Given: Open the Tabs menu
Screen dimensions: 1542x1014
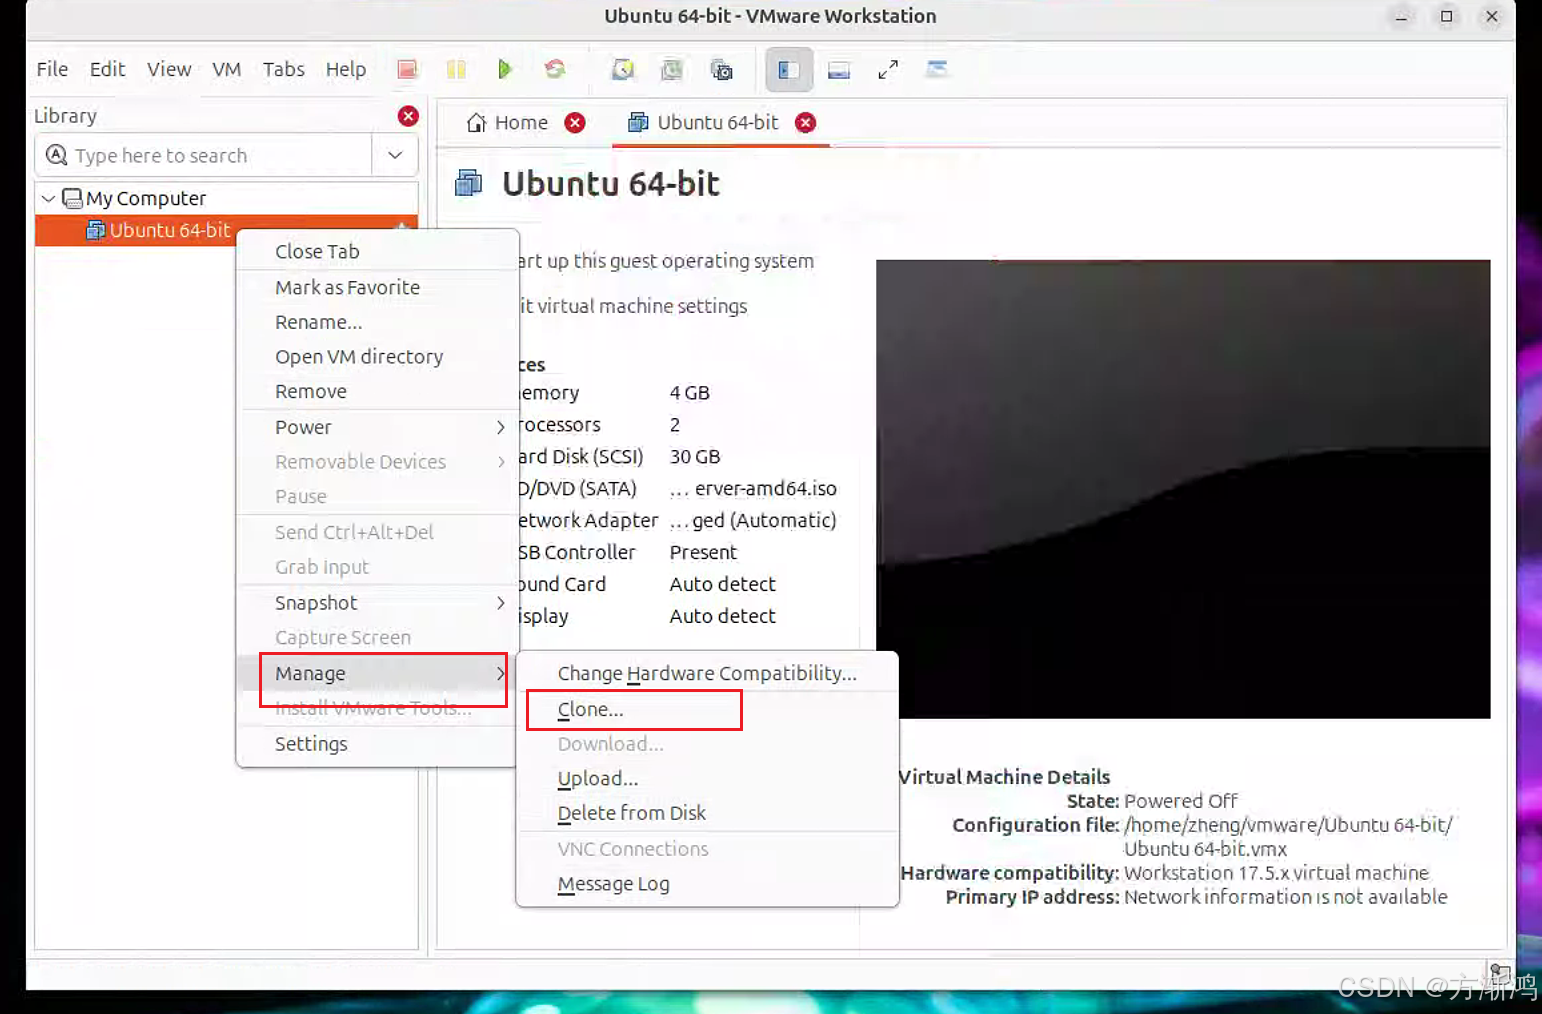Looking at the screenshot, I should pyautogui.click(x=284, y=69).
